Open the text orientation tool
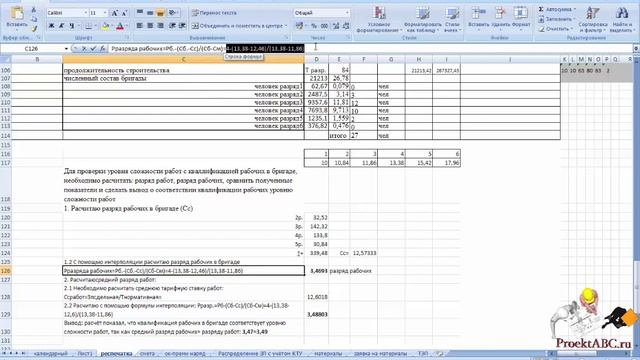The image size is (640, 360). tap(173, 13)
